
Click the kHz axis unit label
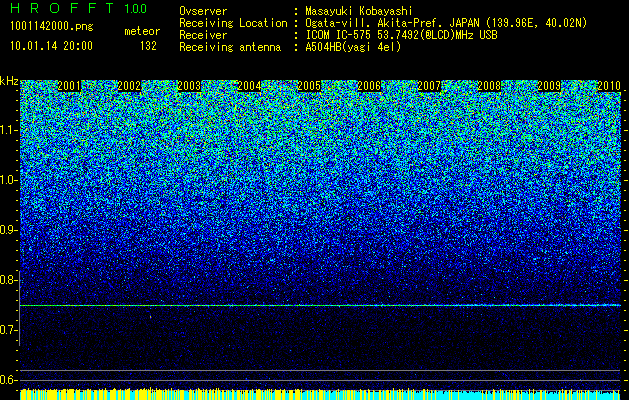pyautogui.click(x=9, y=81)
